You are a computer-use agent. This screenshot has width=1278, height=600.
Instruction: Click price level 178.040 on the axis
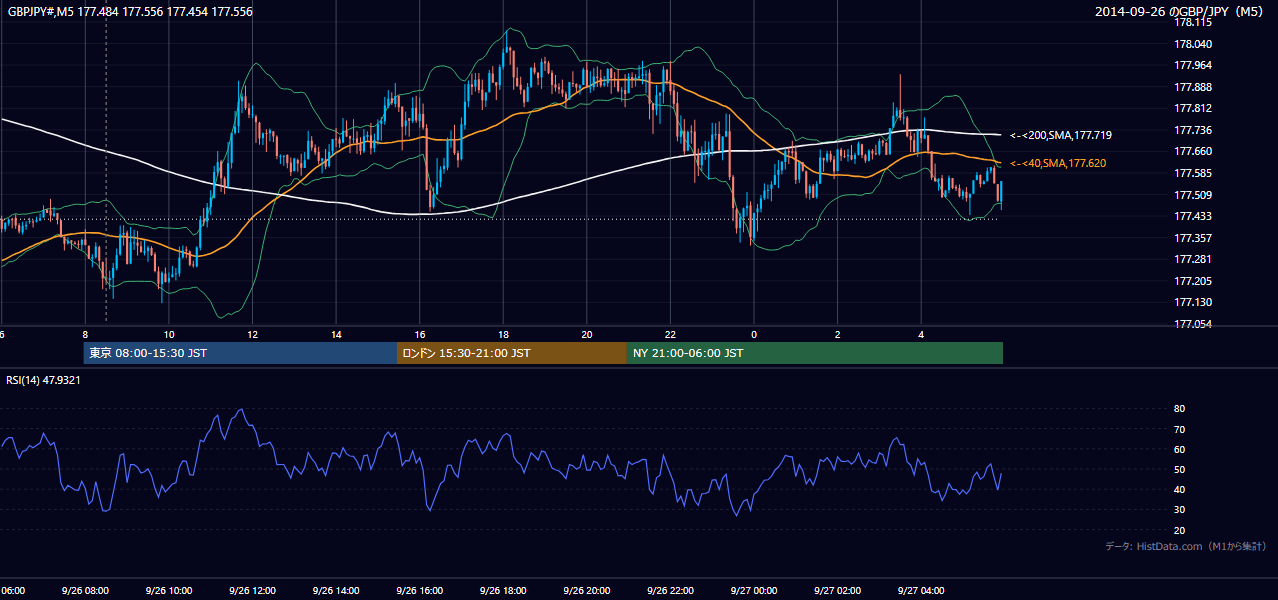click(x=1193, y=44)
